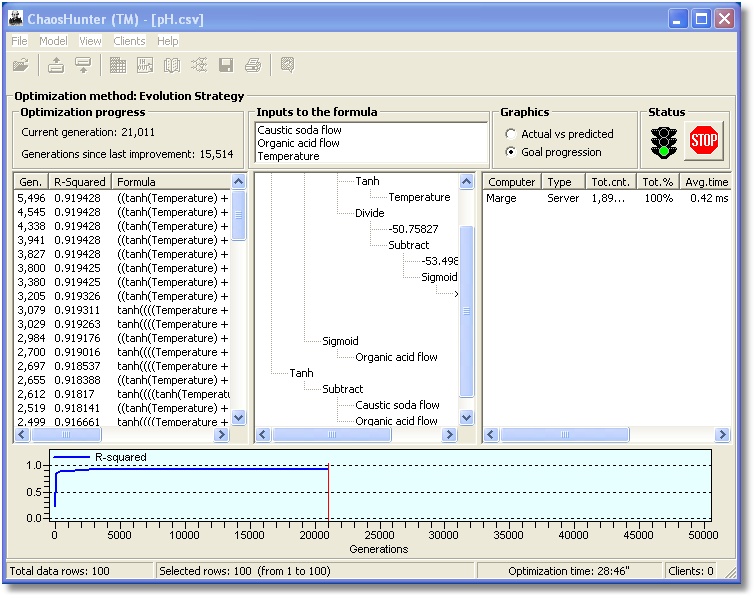The image size is (755, 598).
Task: Click horizontal scrollbar thumb in clients table
Action: (564, 435)
